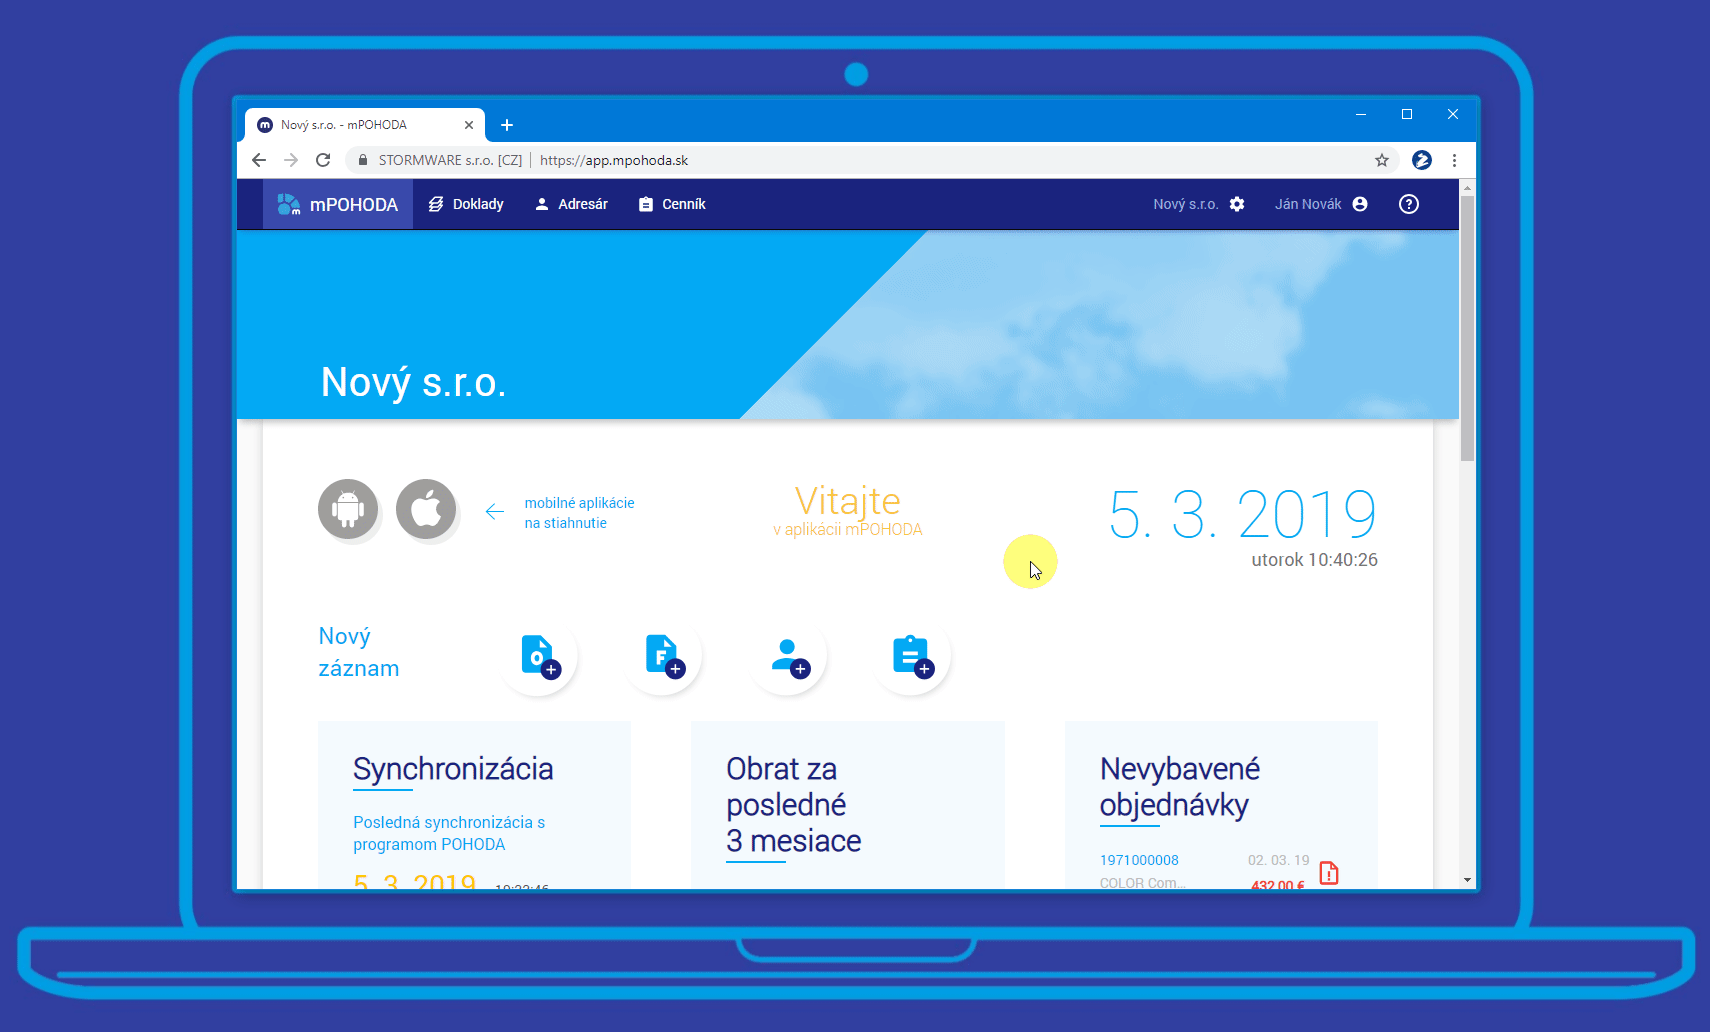Image resolution: width=1710 pixels, height=1032 pixels.
Task: Go forward in the browser
Action: coord(291,160)
